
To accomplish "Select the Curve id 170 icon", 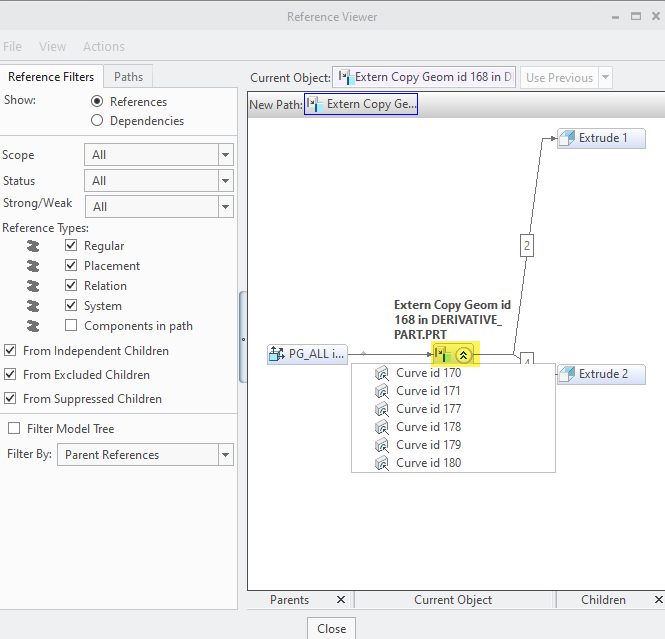I will point(381,373).
